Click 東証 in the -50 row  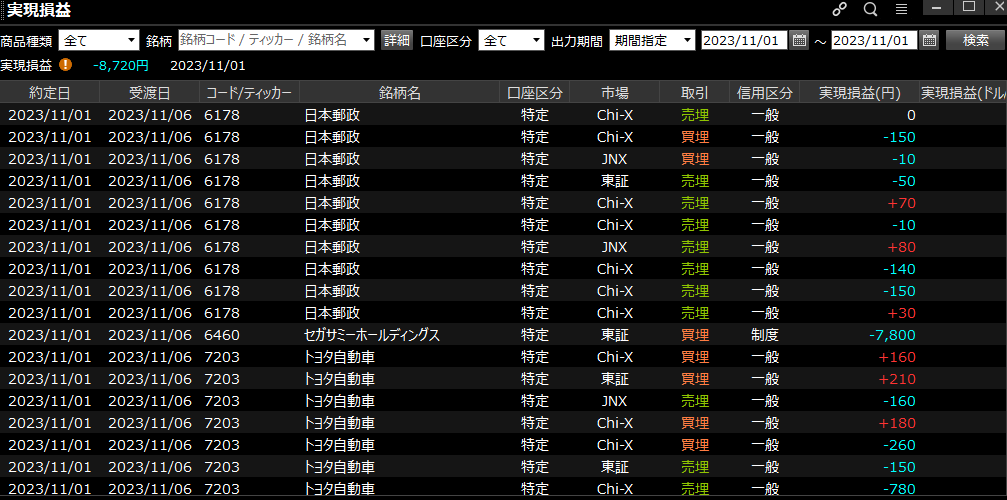point(615,182)
